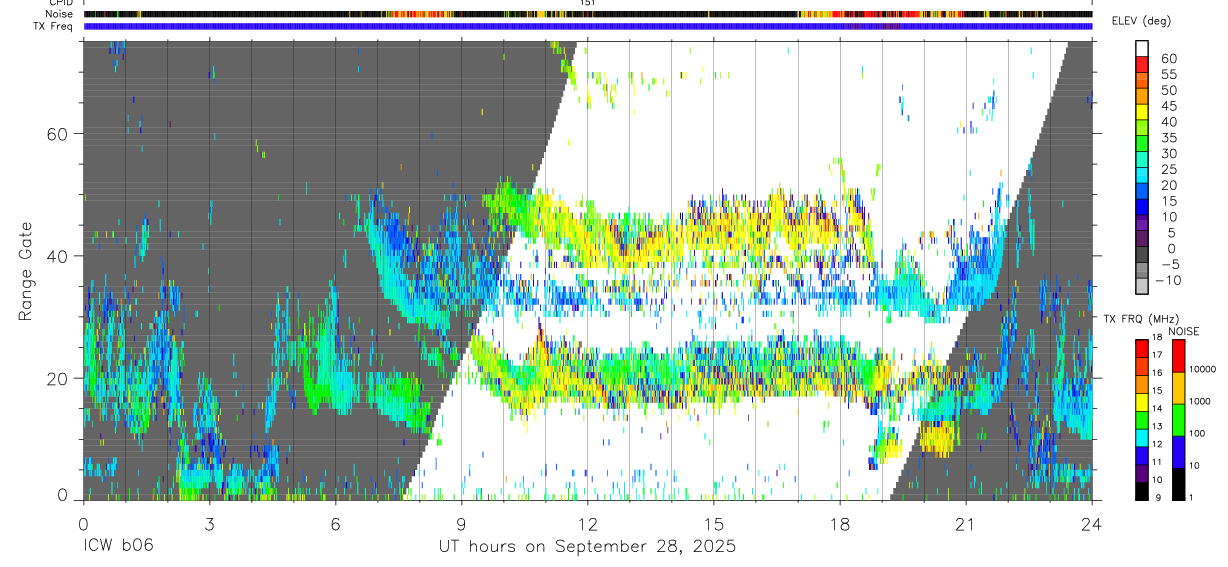
Task: Pick the white top segment of ELEV colorbar
Action: click(x=1143, y=48)
